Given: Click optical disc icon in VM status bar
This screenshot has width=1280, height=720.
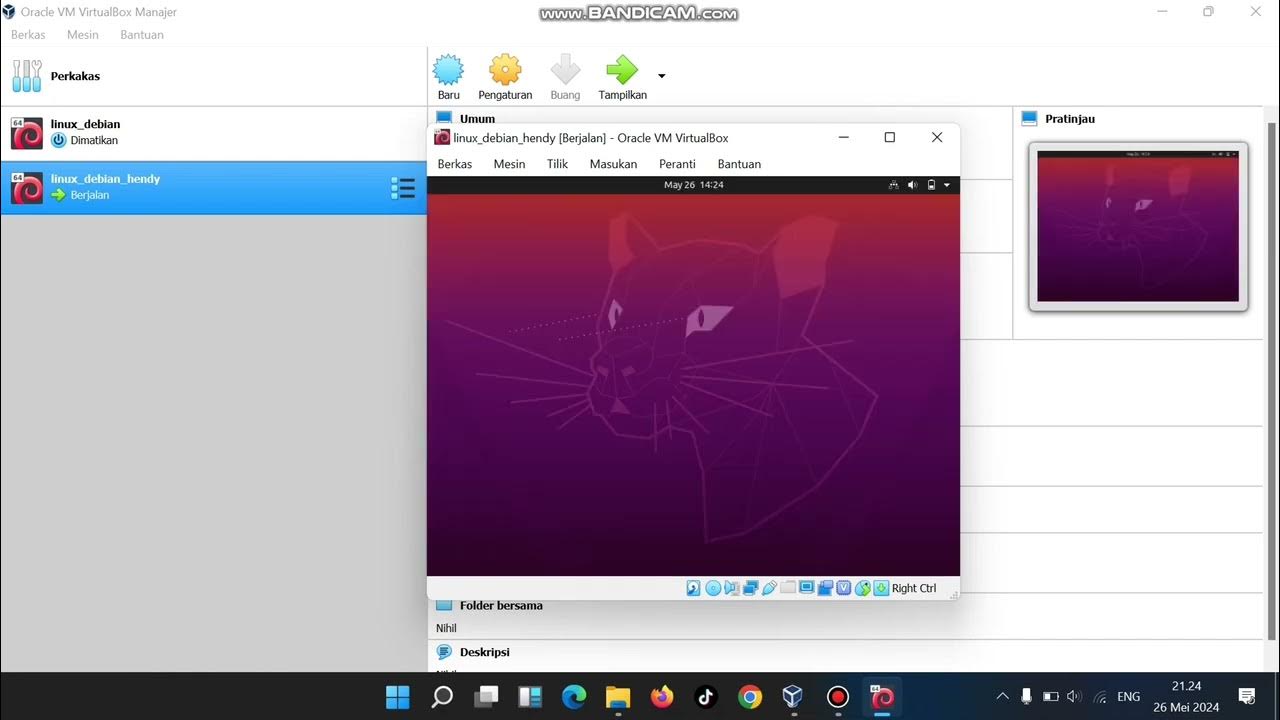Looking at the screenshot, I should click(x=713, y=588).
